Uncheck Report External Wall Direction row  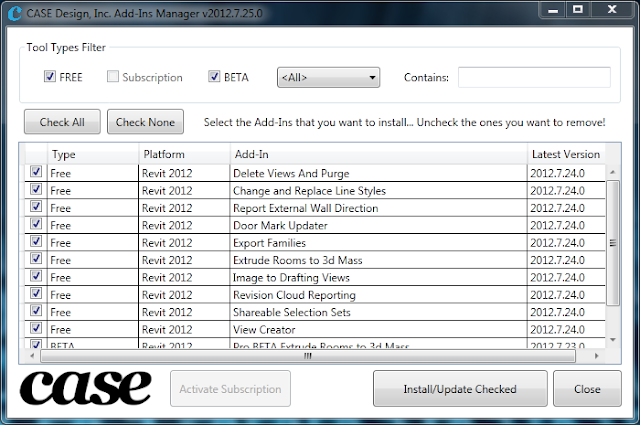(36, 207)
